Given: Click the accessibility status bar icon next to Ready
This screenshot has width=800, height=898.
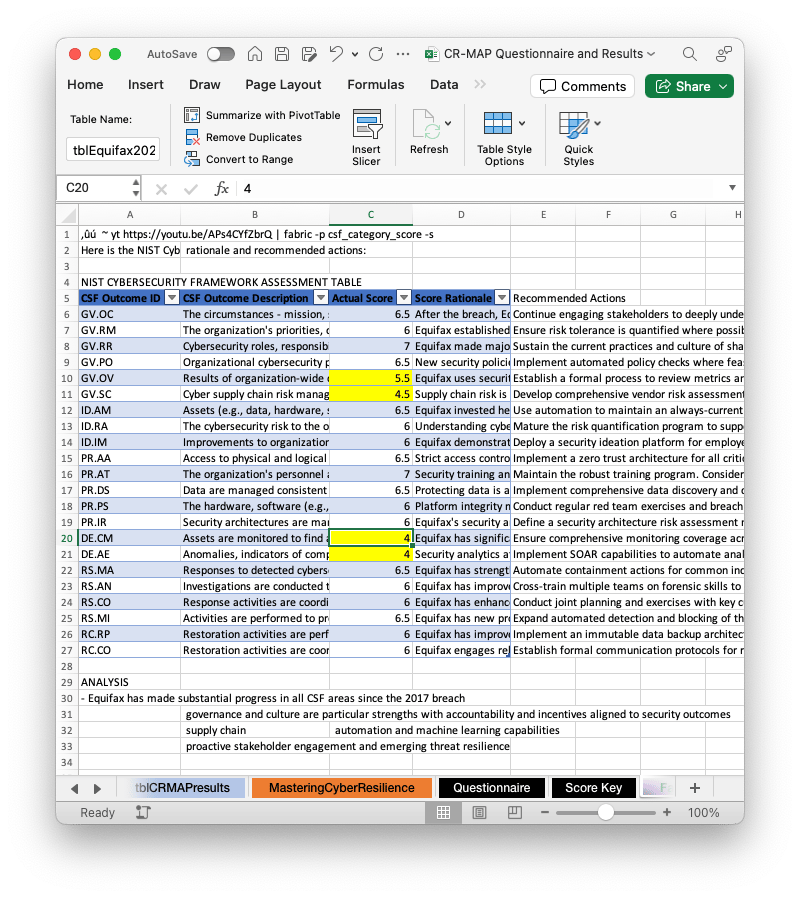Looking at the screenshot, I should [143, 812].
